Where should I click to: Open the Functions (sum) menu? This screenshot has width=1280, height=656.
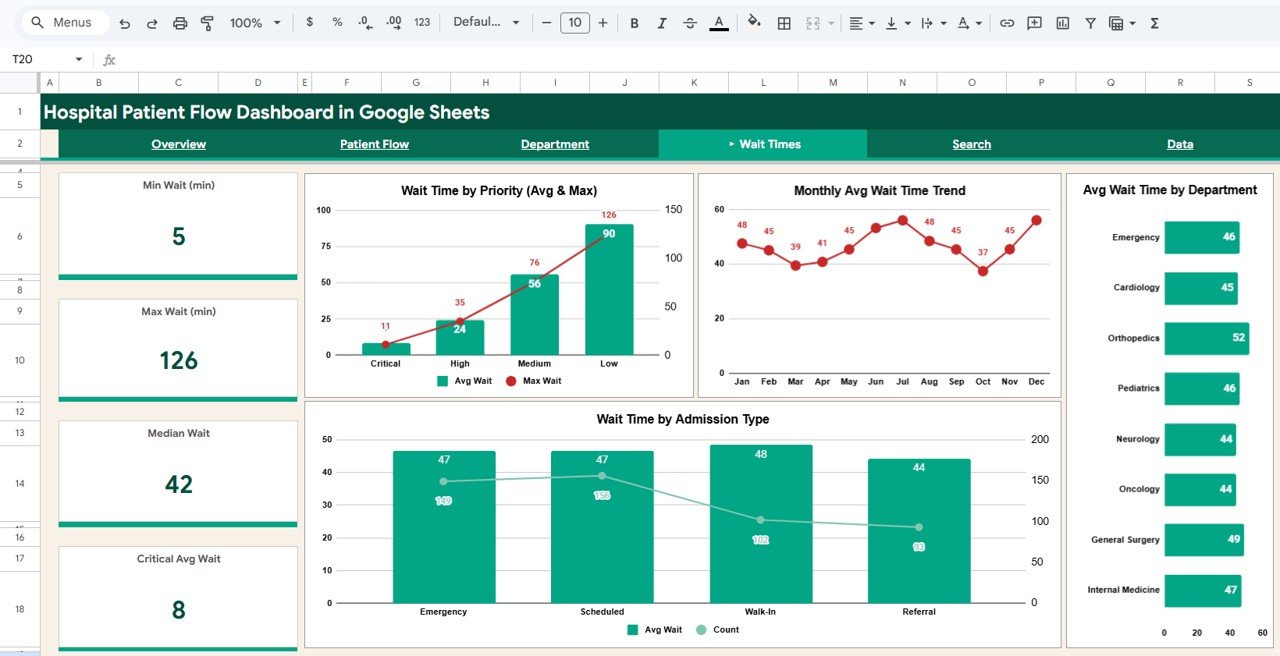(x=1153, y=22)
